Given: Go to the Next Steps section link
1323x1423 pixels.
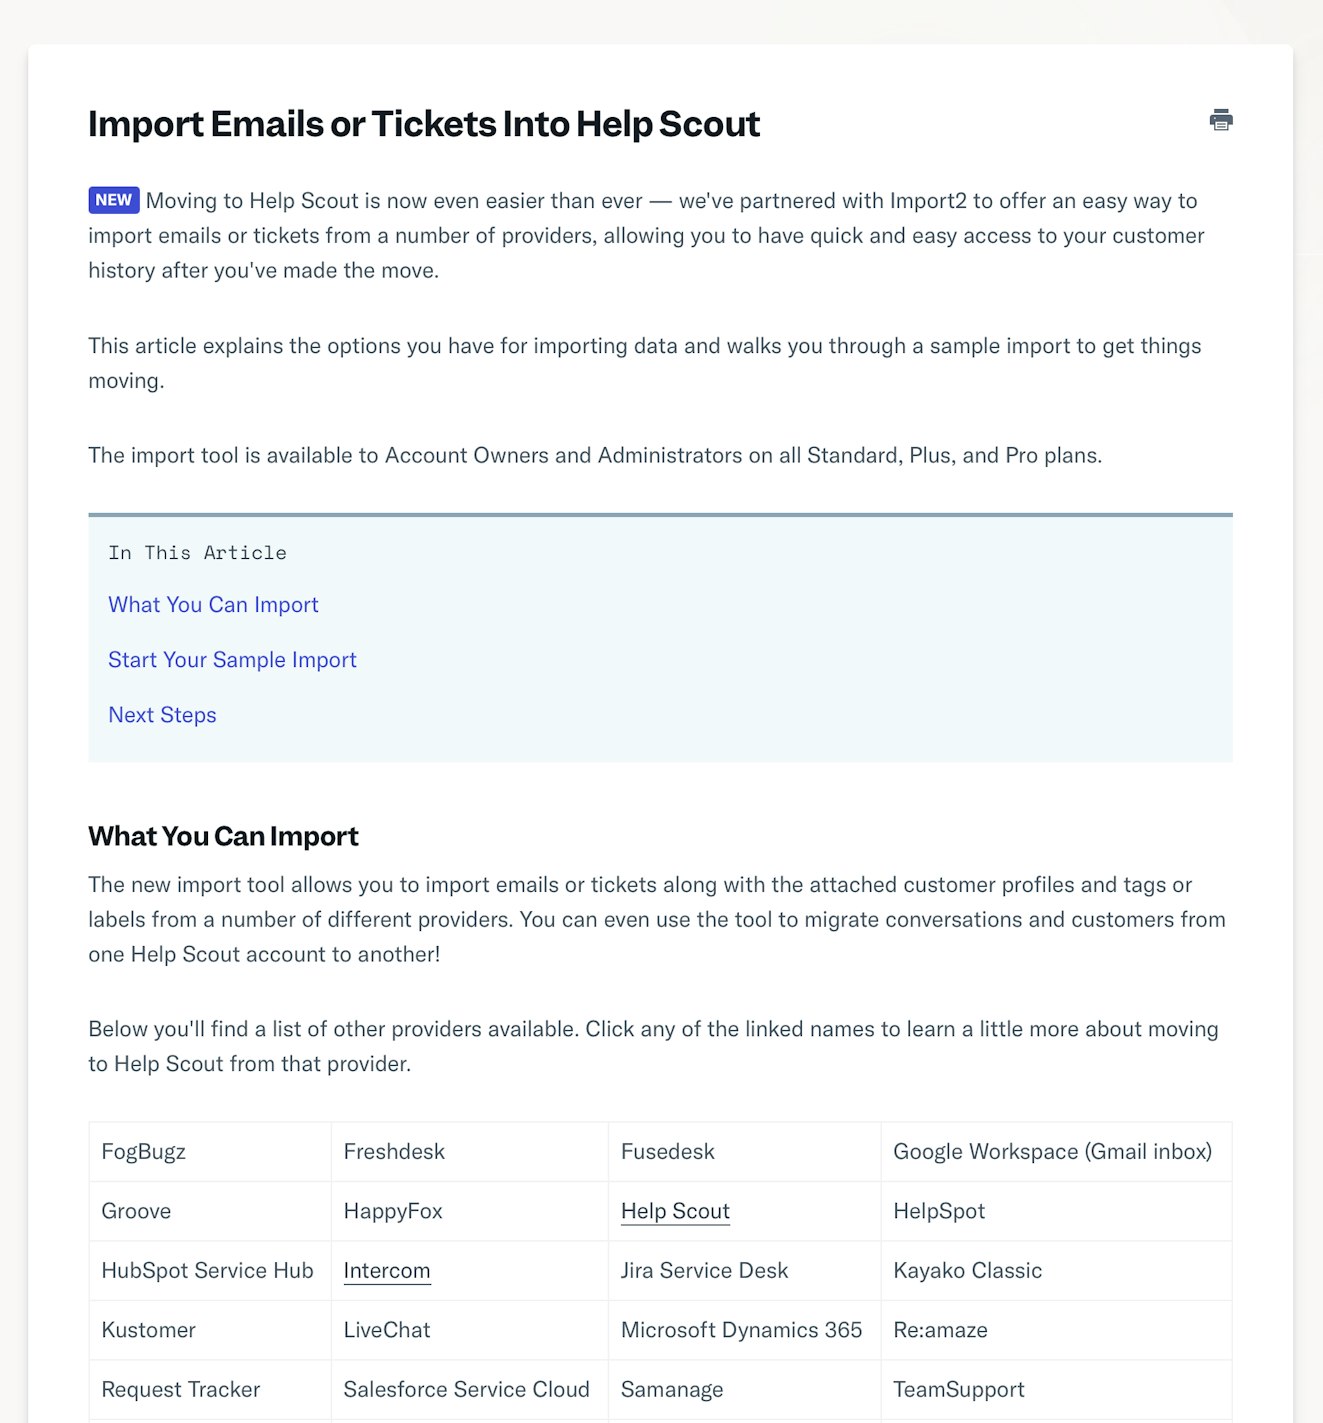Looking at the screenshot, I should tap(162, 715).
